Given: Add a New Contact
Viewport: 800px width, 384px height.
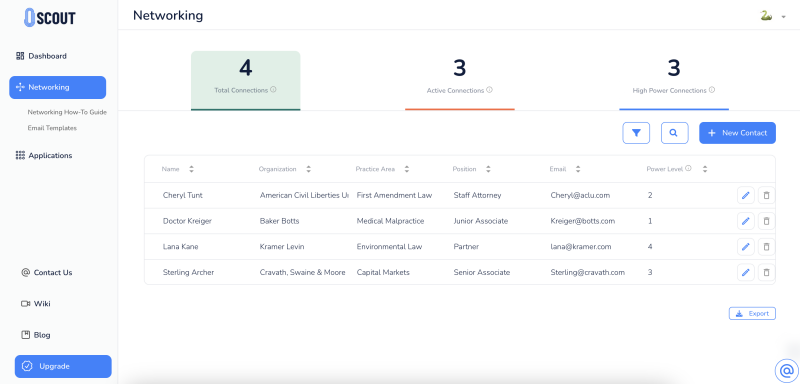Looking at the screenshot, I should point(737,133).
